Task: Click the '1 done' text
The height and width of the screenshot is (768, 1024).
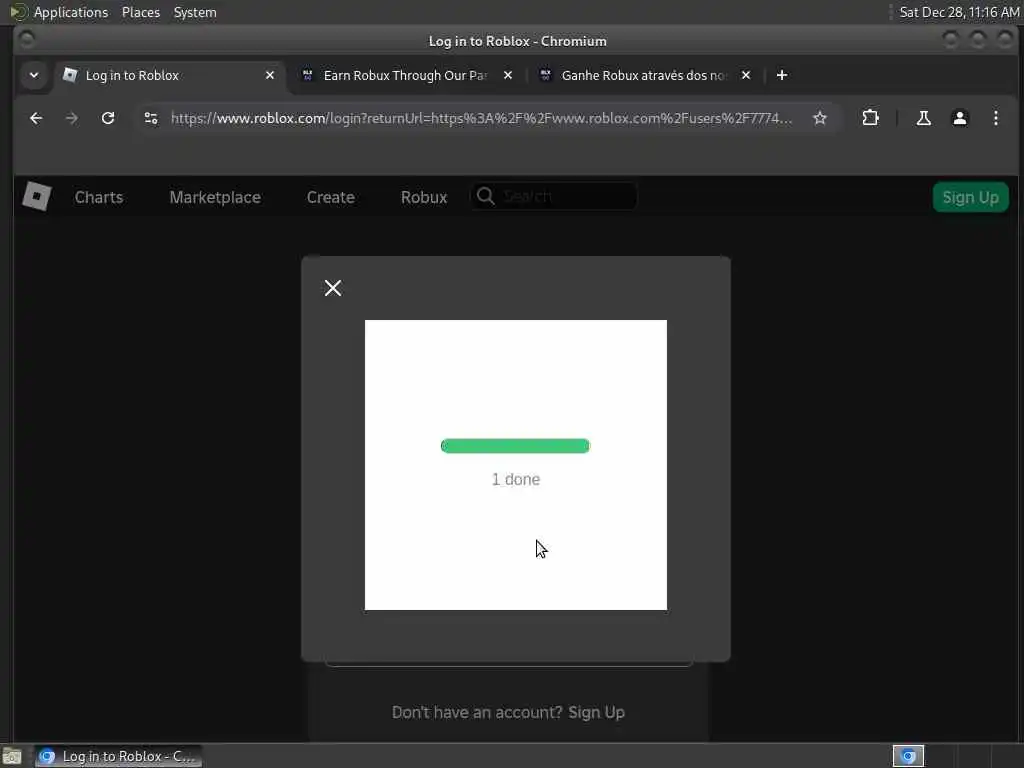Action: coord(516,479)
